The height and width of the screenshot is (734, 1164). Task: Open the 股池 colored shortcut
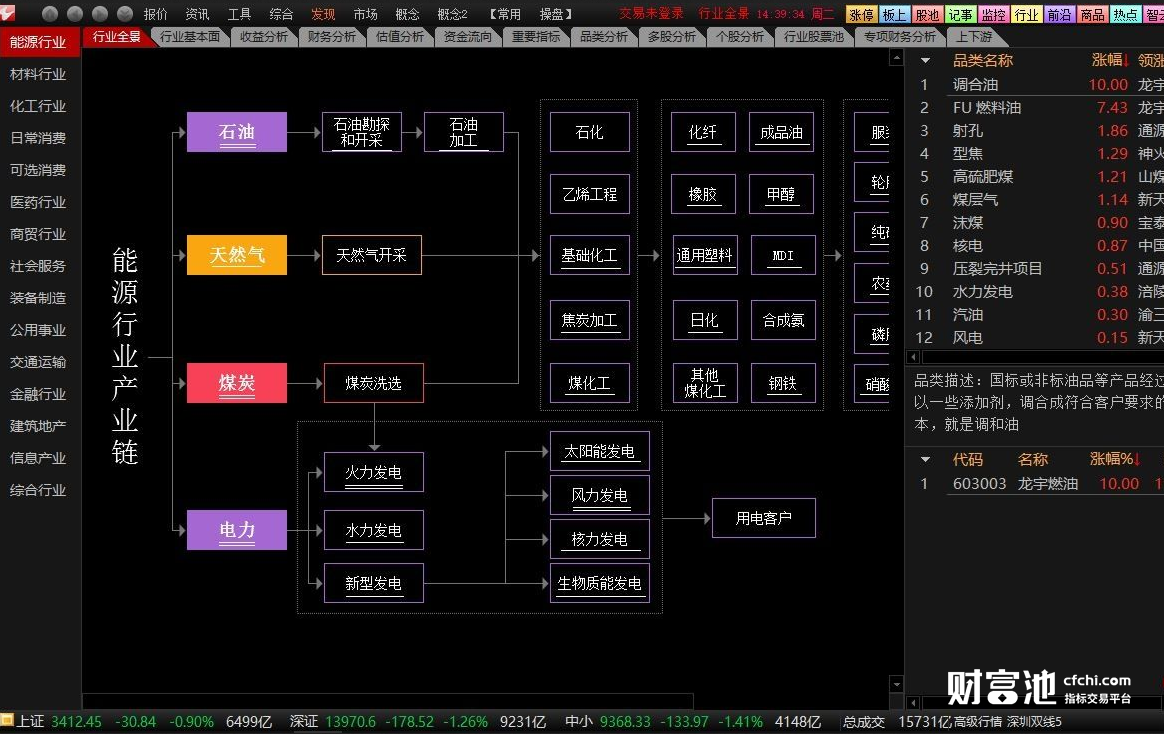(927, 14)
